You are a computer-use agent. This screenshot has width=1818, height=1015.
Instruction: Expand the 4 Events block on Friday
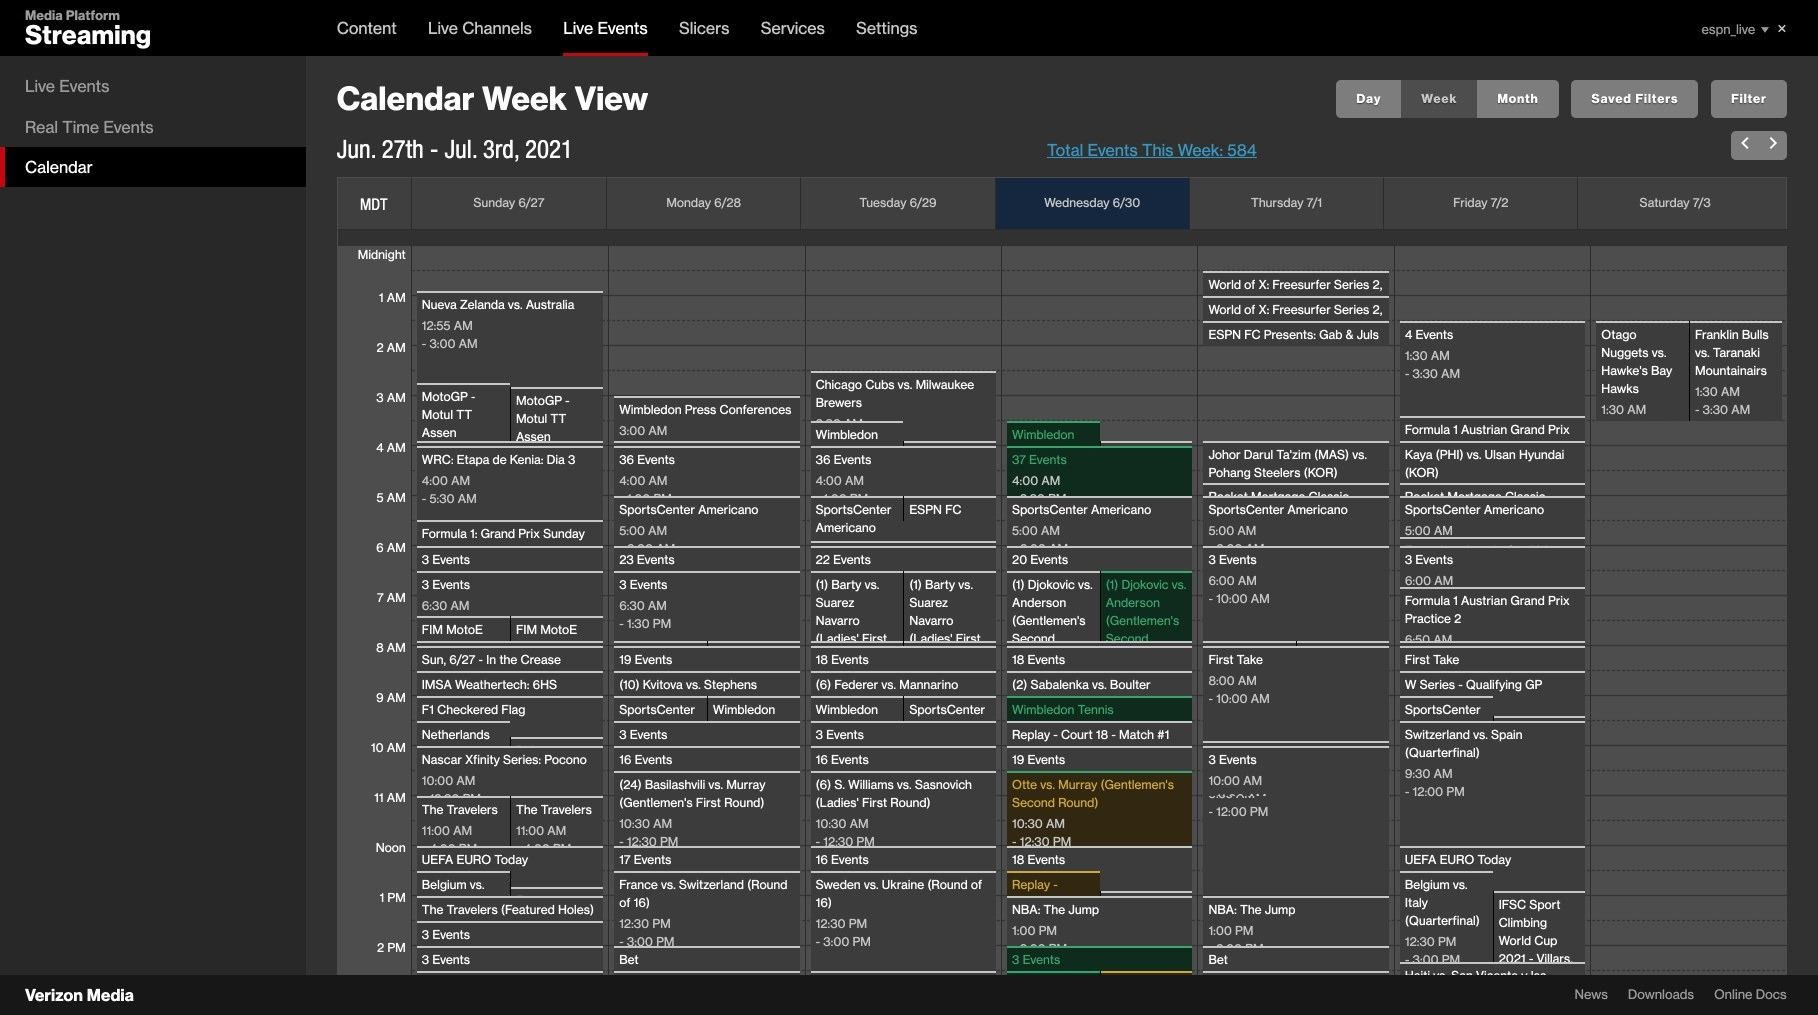(x=1492, y=369)
